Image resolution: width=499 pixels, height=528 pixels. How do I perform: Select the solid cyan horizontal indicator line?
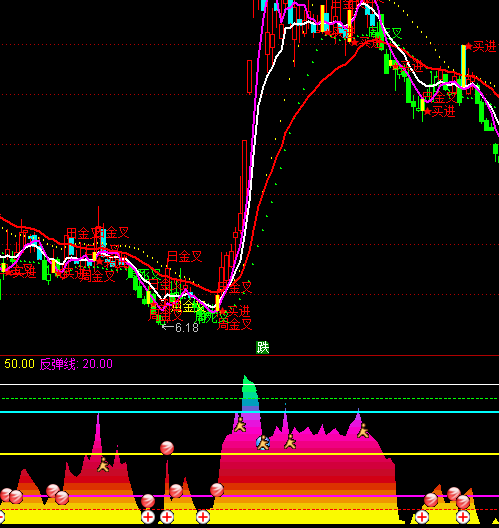tap(250, 412)
